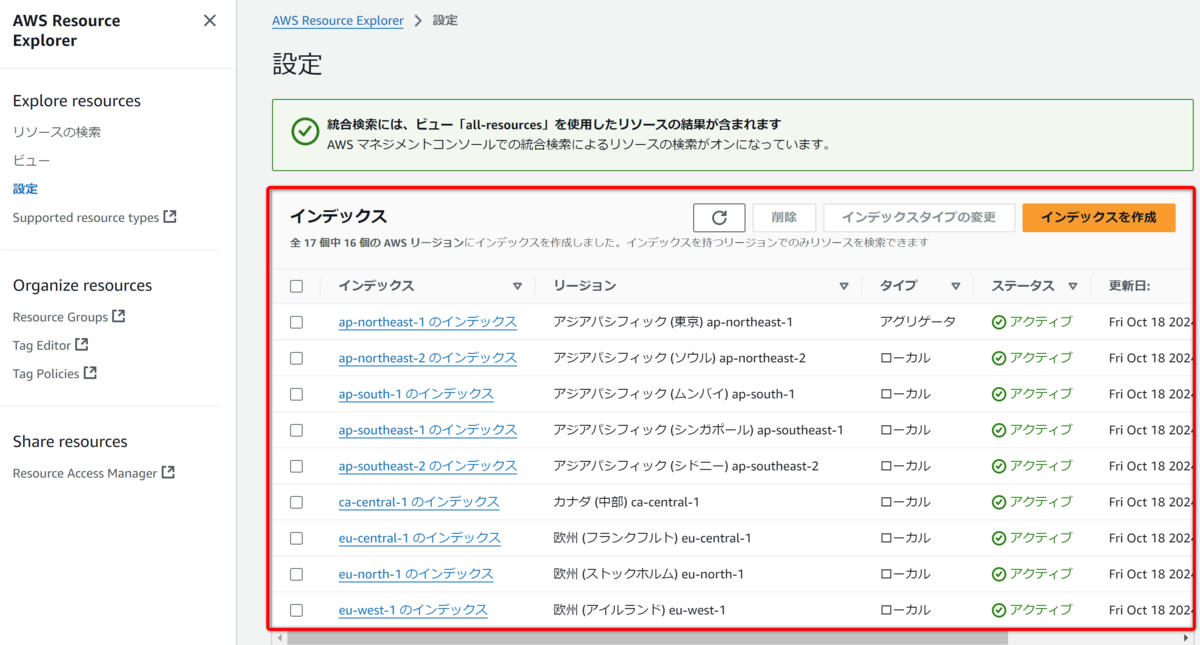1200x645 pixels.
Task: Click external link icon beside Resource Groups
Action: (119, 316)
